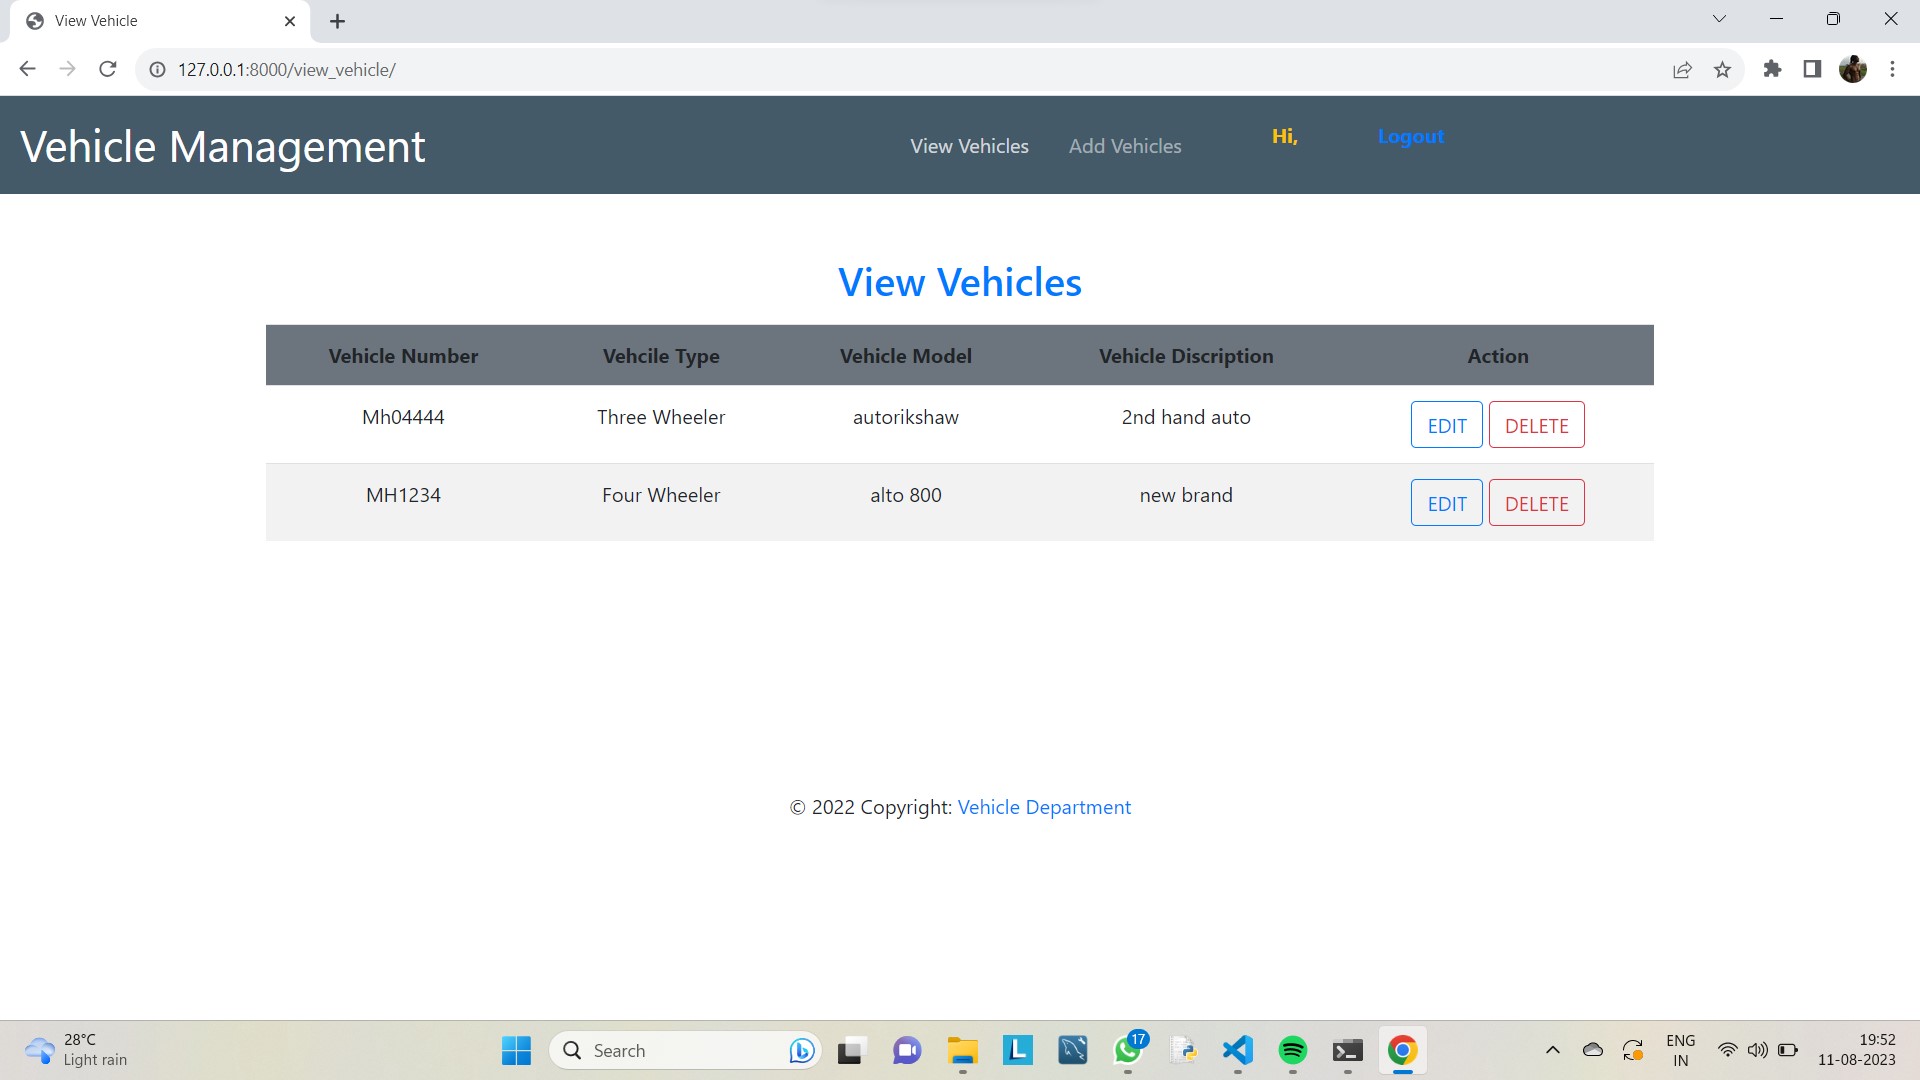Viewport: 1920px width, 1080px height.
Task: Launch Visual Studio Code from the taskbar
Action: (1237, 1050)
